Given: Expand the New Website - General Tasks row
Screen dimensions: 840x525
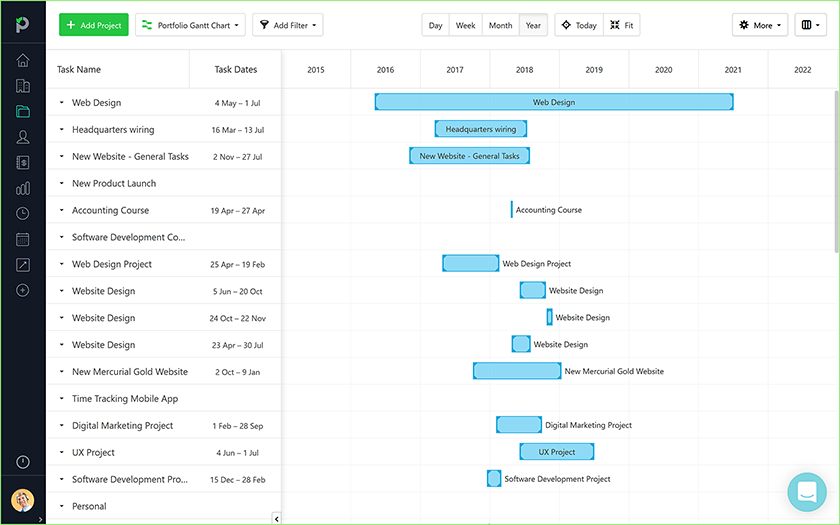Looking at the screenshot, I should (62, 156).
